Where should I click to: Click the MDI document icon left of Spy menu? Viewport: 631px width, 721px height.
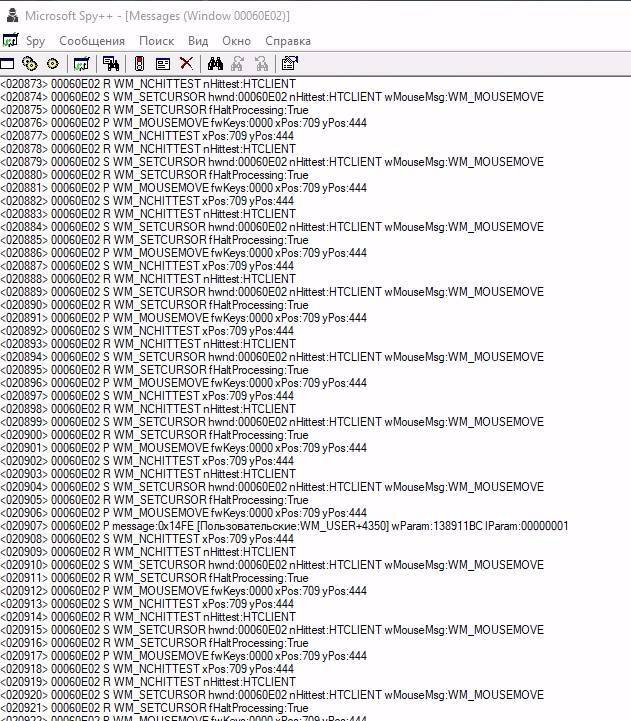click(x=10, y=40)
